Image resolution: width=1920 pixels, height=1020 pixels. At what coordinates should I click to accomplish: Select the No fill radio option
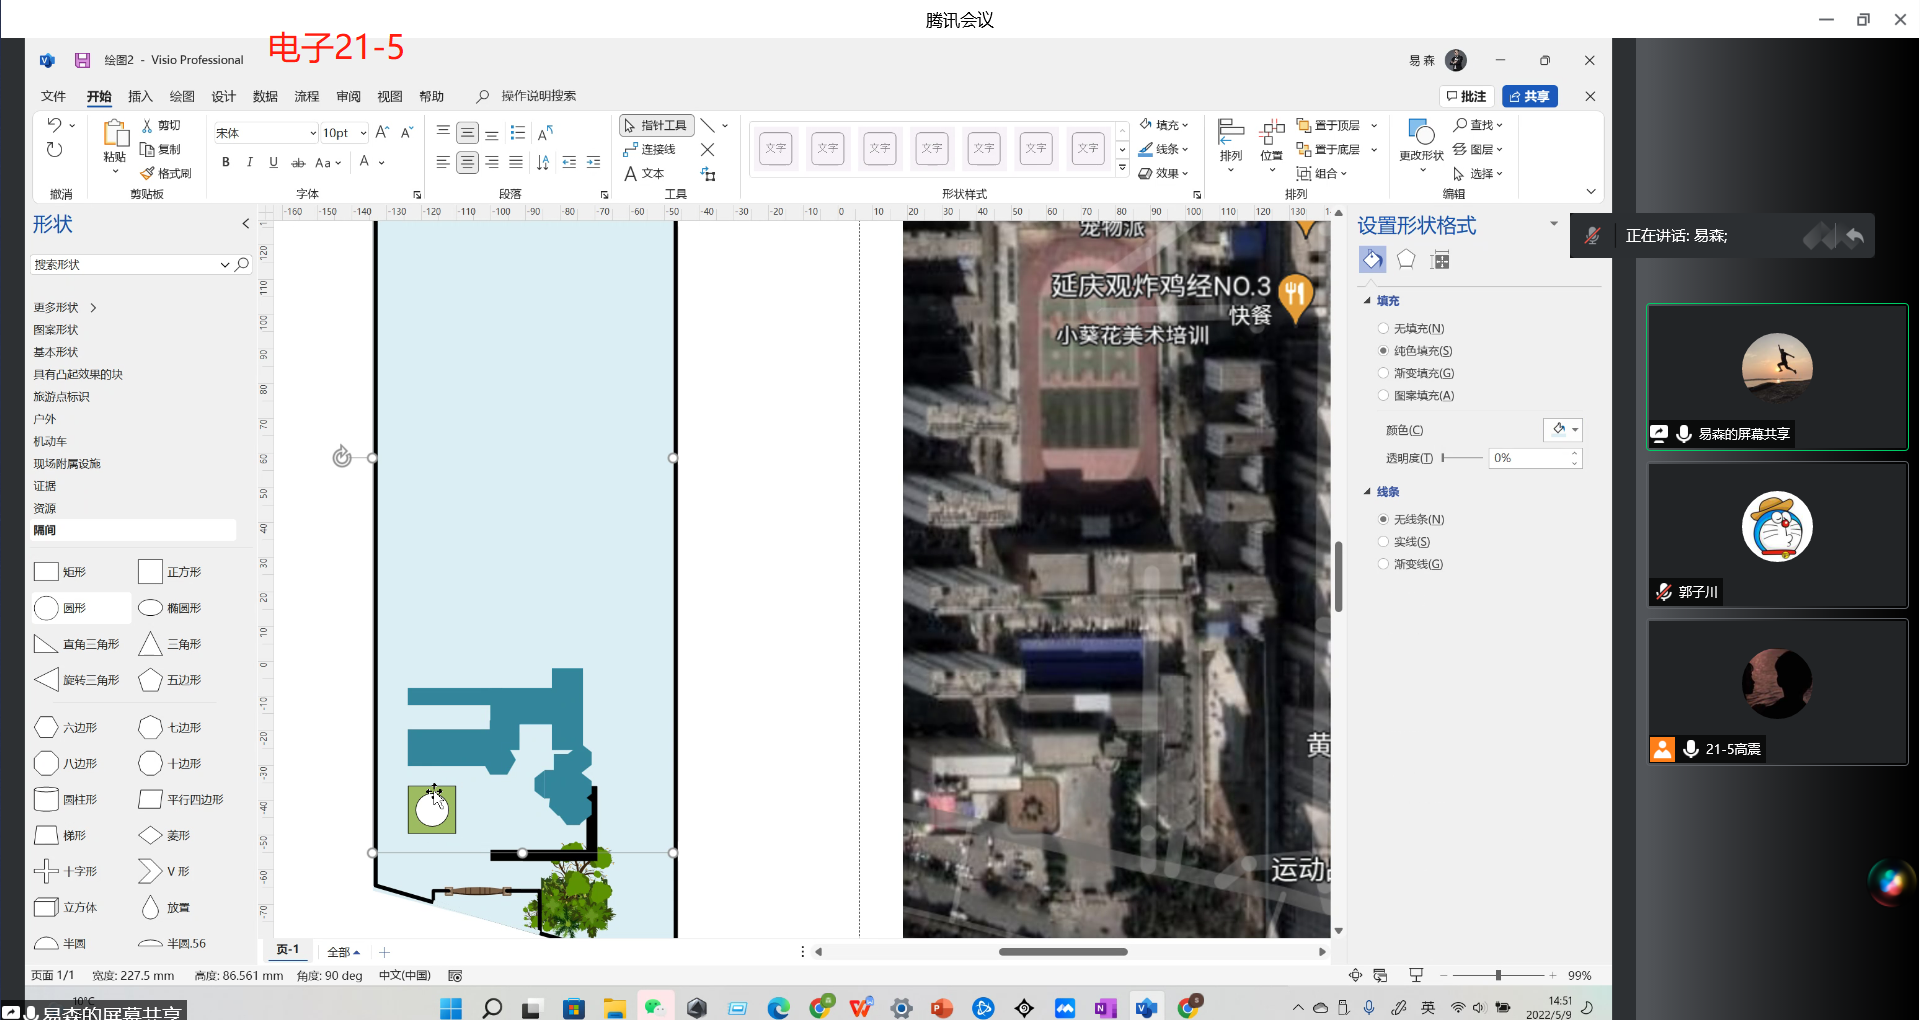tap(1384, 328)
